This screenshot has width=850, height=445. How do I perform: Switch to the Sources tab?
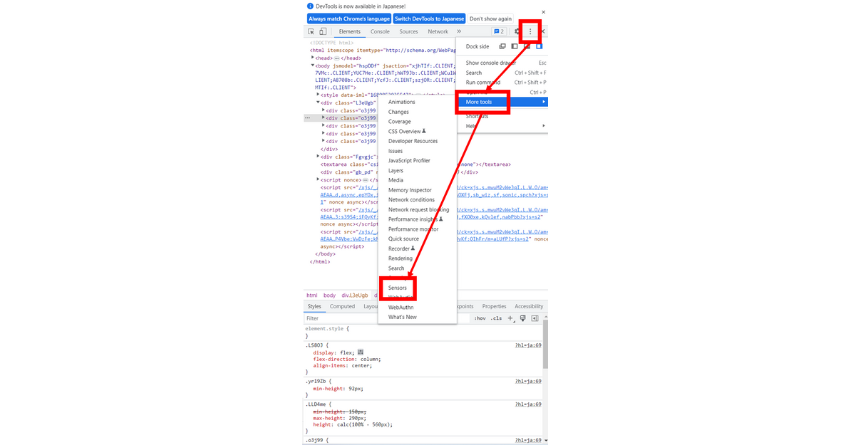(409, 31)
